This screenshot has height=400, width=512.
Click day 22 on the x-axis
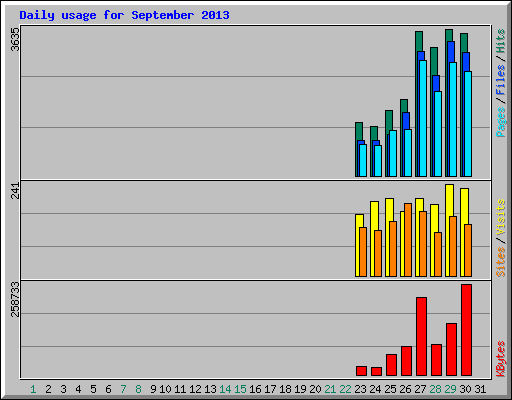pos(345,389)
